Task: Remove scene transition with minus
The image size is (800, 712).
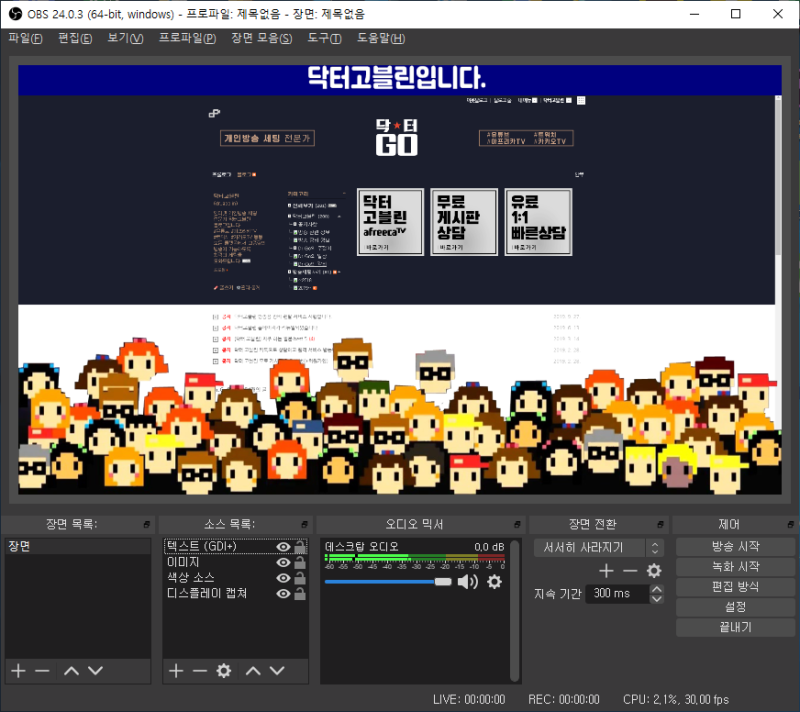Action: point(631,571)
